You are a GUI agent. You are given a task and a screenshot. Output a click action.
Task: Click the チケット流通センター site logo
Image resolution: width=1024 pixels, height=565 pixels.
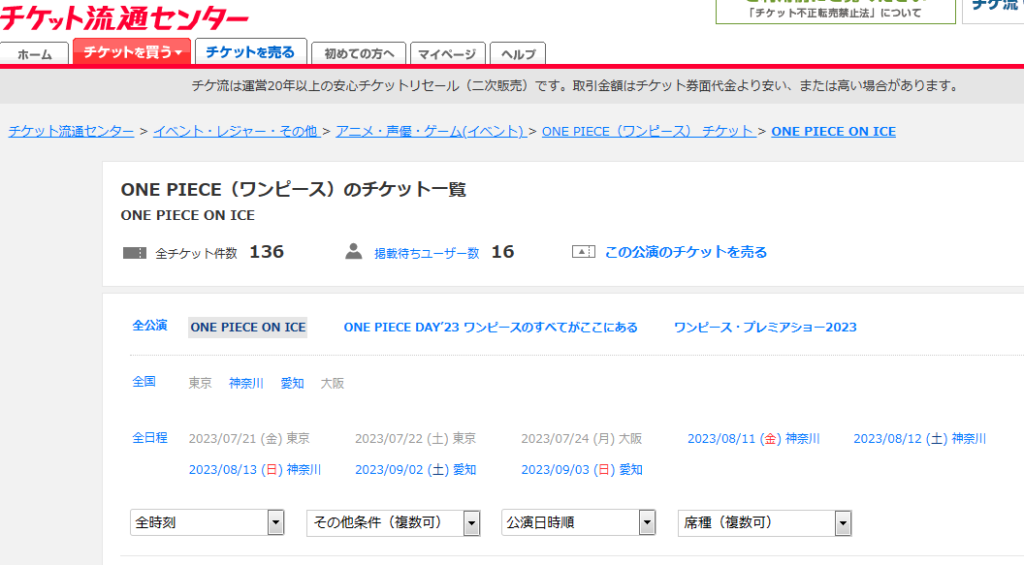coord(124,18)
